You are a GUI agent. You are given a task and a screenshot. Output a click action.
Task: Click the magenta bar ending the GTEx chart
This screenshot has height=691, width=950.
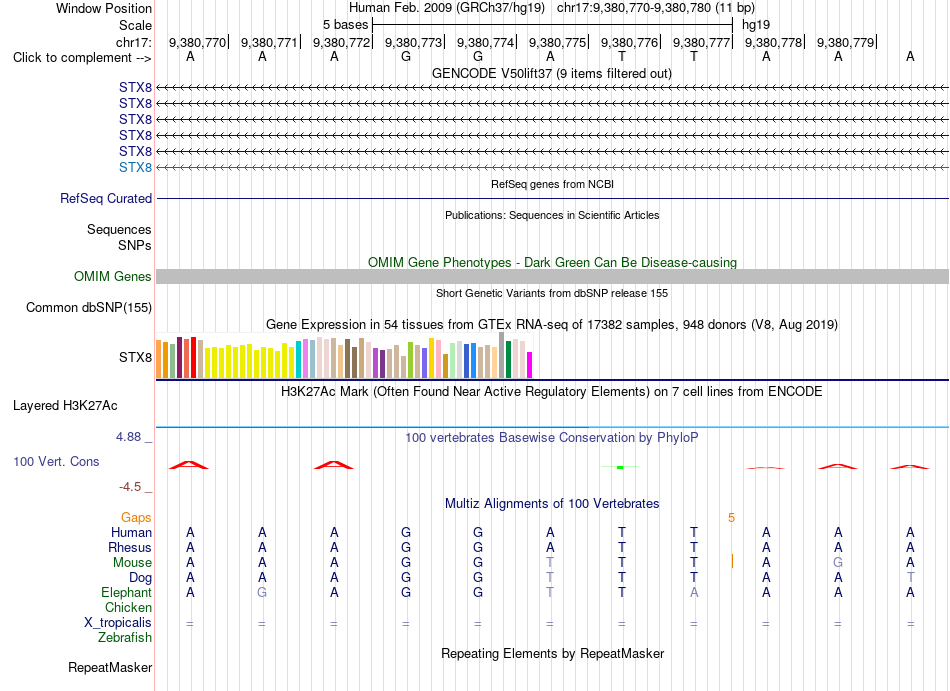pos(530,365)
